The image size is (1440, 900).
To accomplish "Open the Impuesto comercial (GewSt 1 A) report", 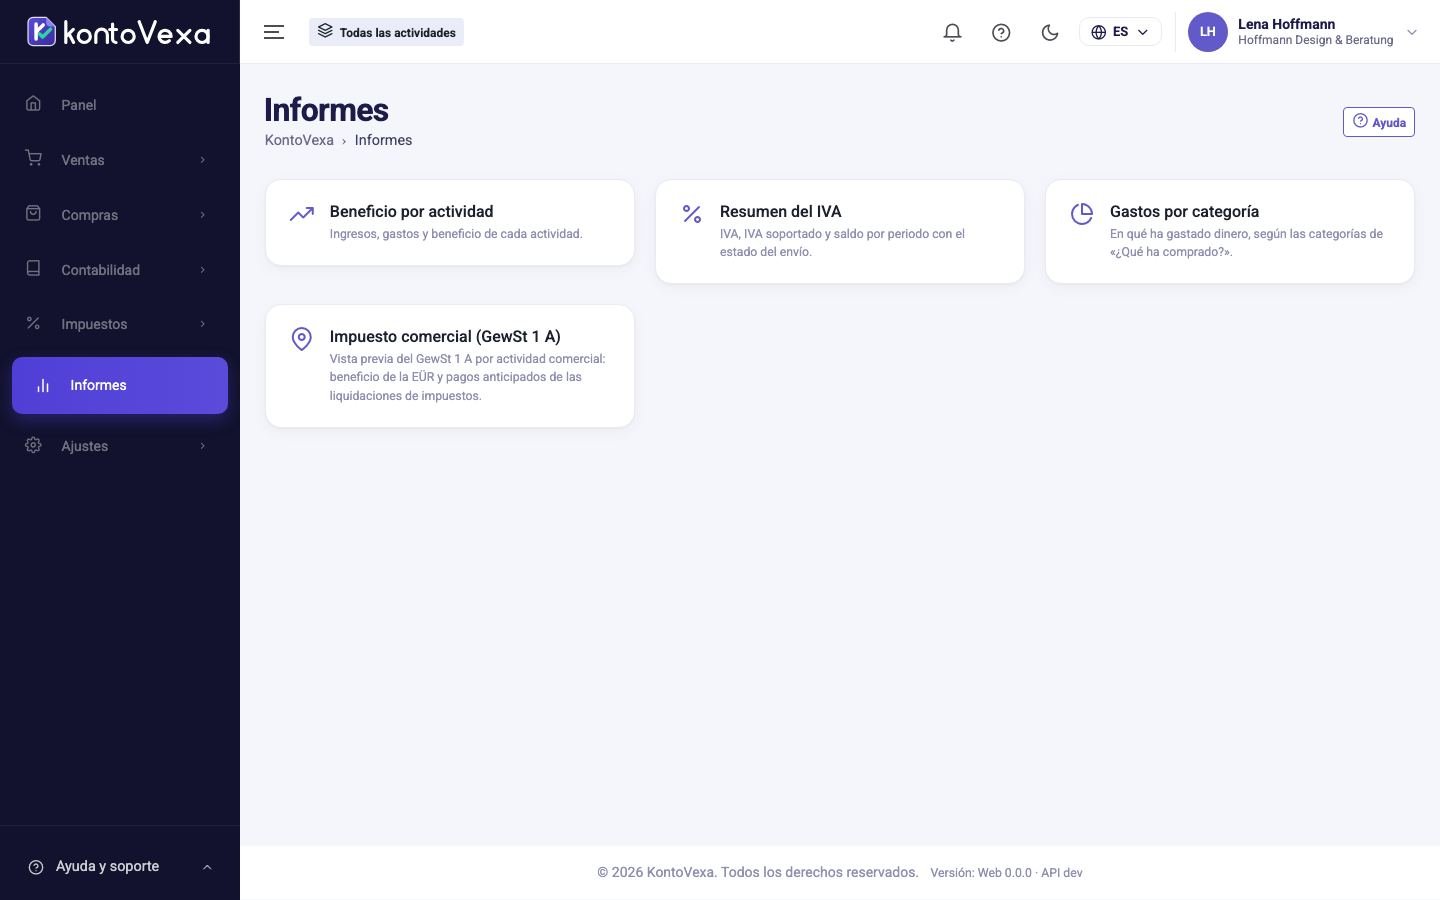I will (450, 366).
